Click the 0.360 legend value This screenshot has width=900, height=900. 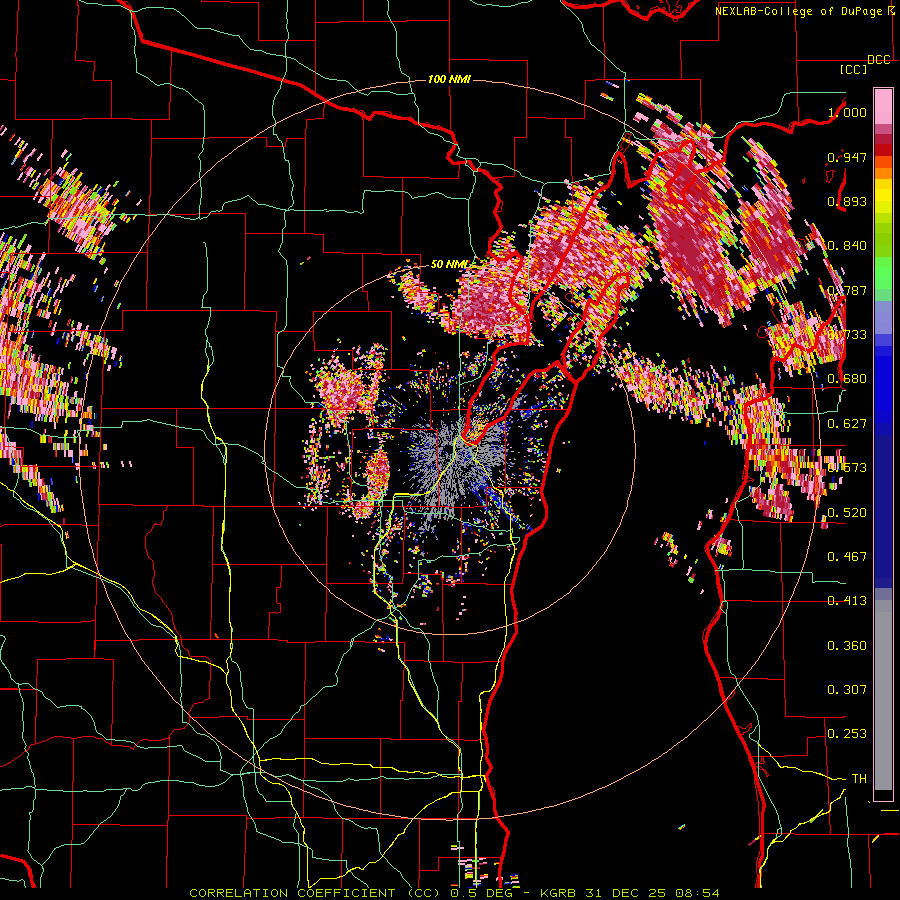pos(847,646)
